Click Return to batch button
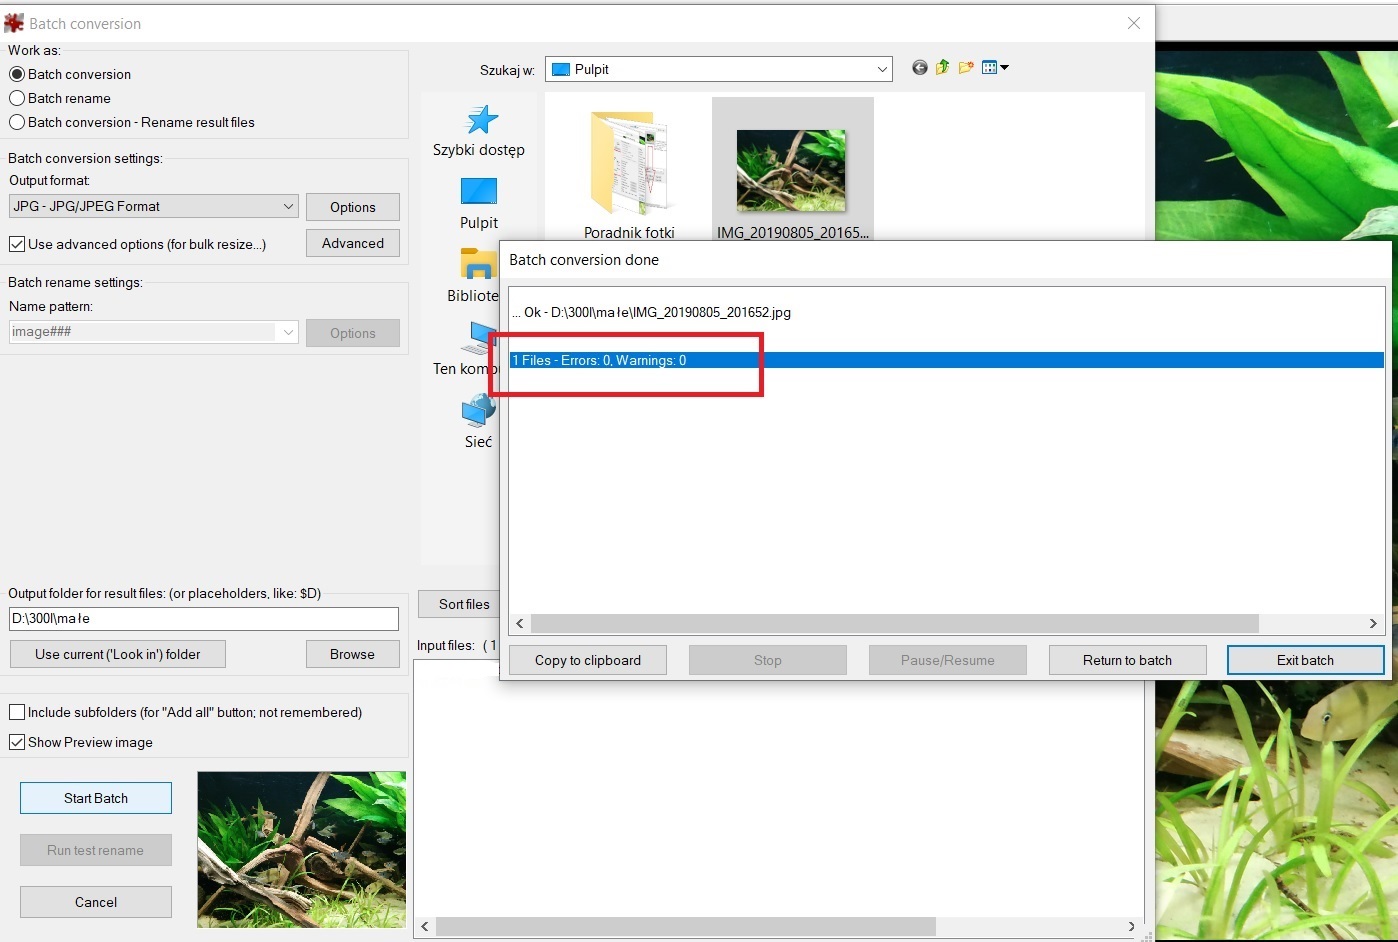 1127,660
